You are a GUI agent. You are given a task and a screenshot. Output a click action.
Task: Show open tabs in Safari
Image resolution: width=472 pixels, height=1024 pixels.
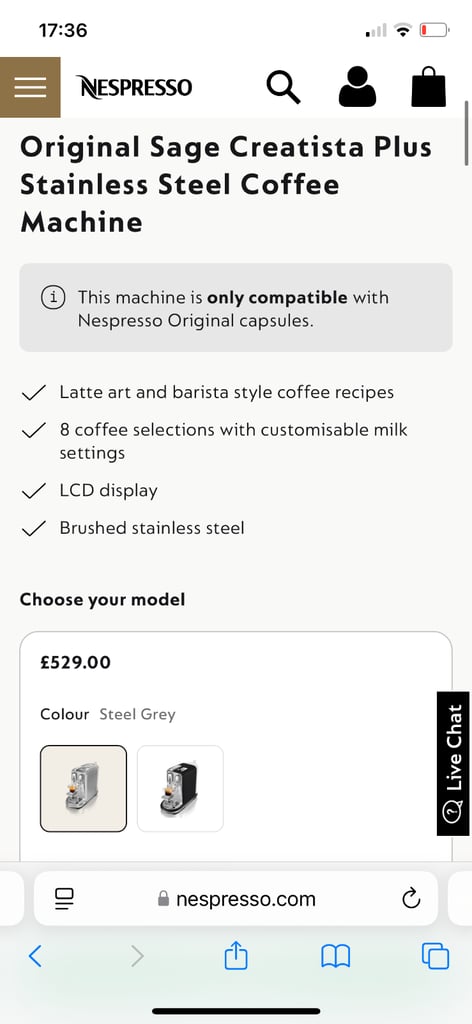(x=435, y=957)
